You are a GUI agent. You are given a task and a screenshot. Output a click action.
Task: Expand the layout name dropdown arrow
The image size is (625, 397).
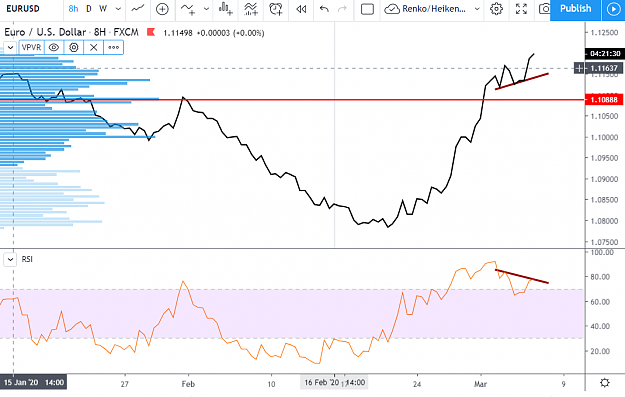(x=477, y=9)
